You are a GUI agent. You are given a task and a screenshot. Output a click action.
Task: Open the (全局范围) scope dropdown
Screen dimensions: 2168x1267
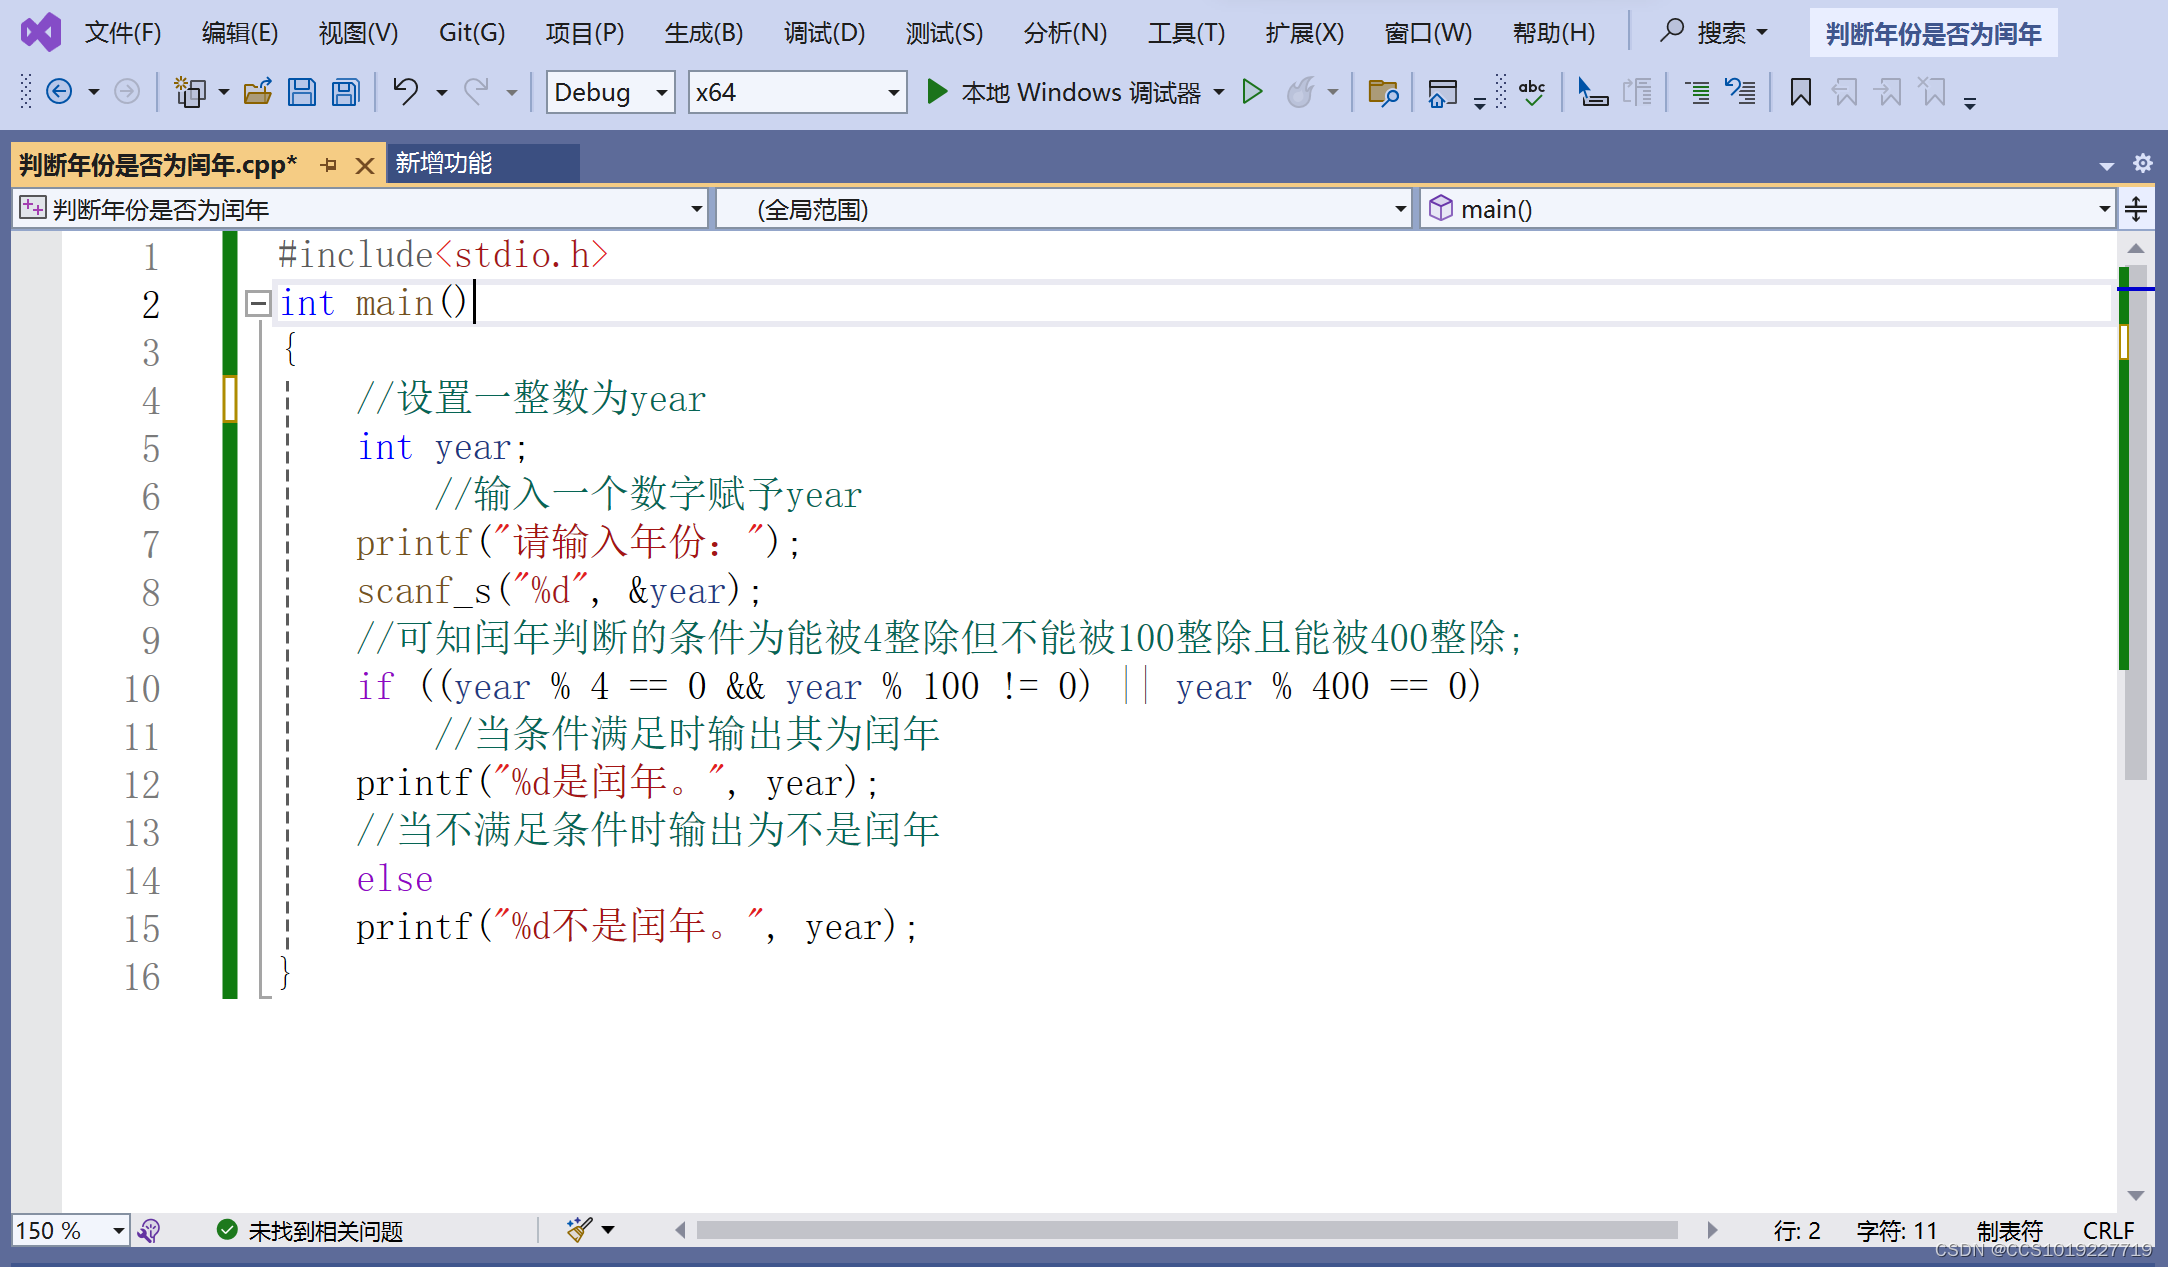tap(1064, 209)
